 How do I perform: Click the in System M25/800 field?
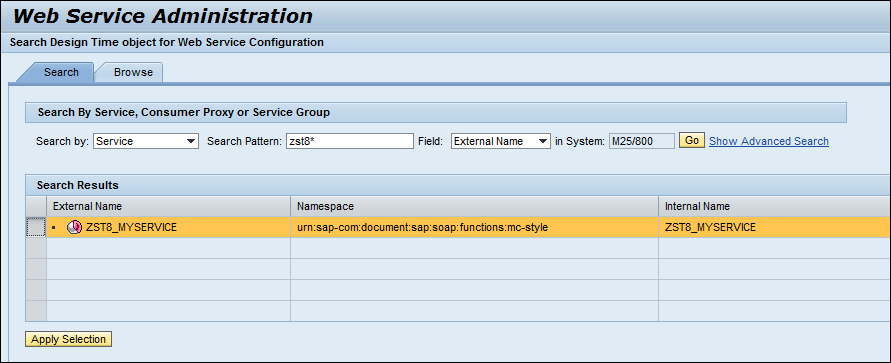tap(642, 141)
